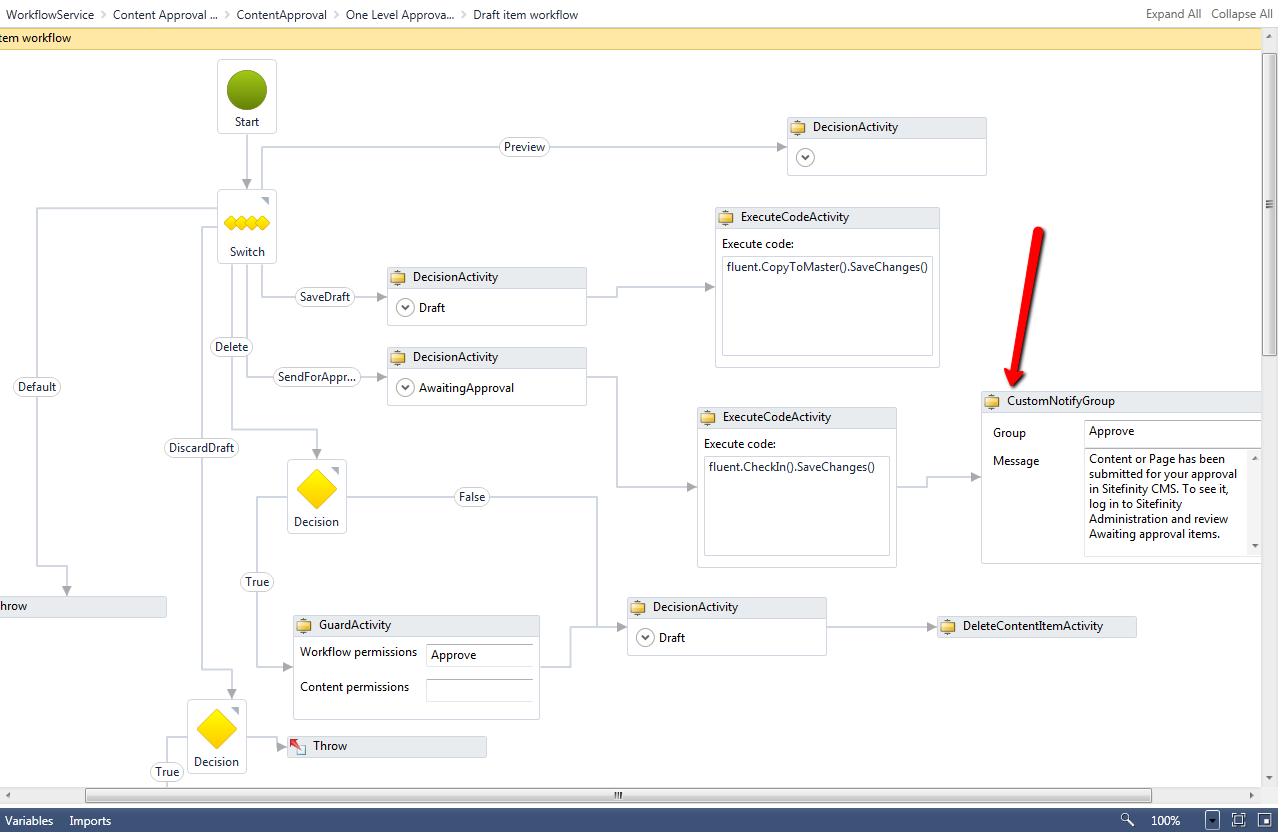This screenshot has width=1278, height=832.
Task: Expand the Preview DecisionActivity chevron
Action: (x=805, y=157)
